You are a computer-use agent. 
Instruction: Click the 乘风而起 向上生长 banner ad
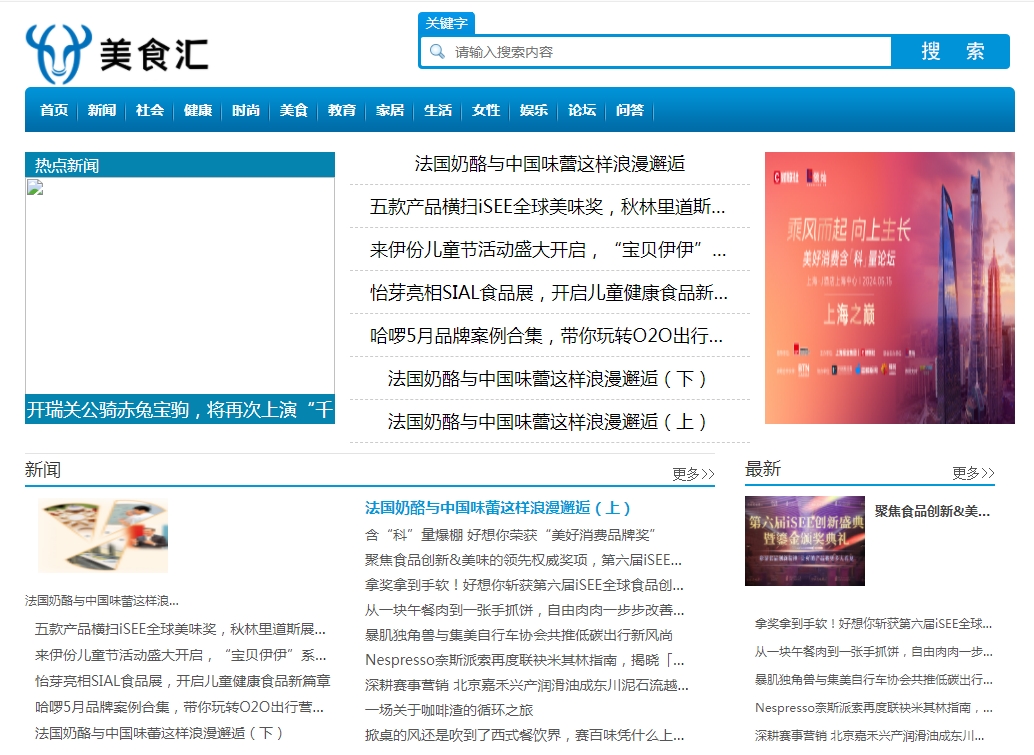pos(890,287)
